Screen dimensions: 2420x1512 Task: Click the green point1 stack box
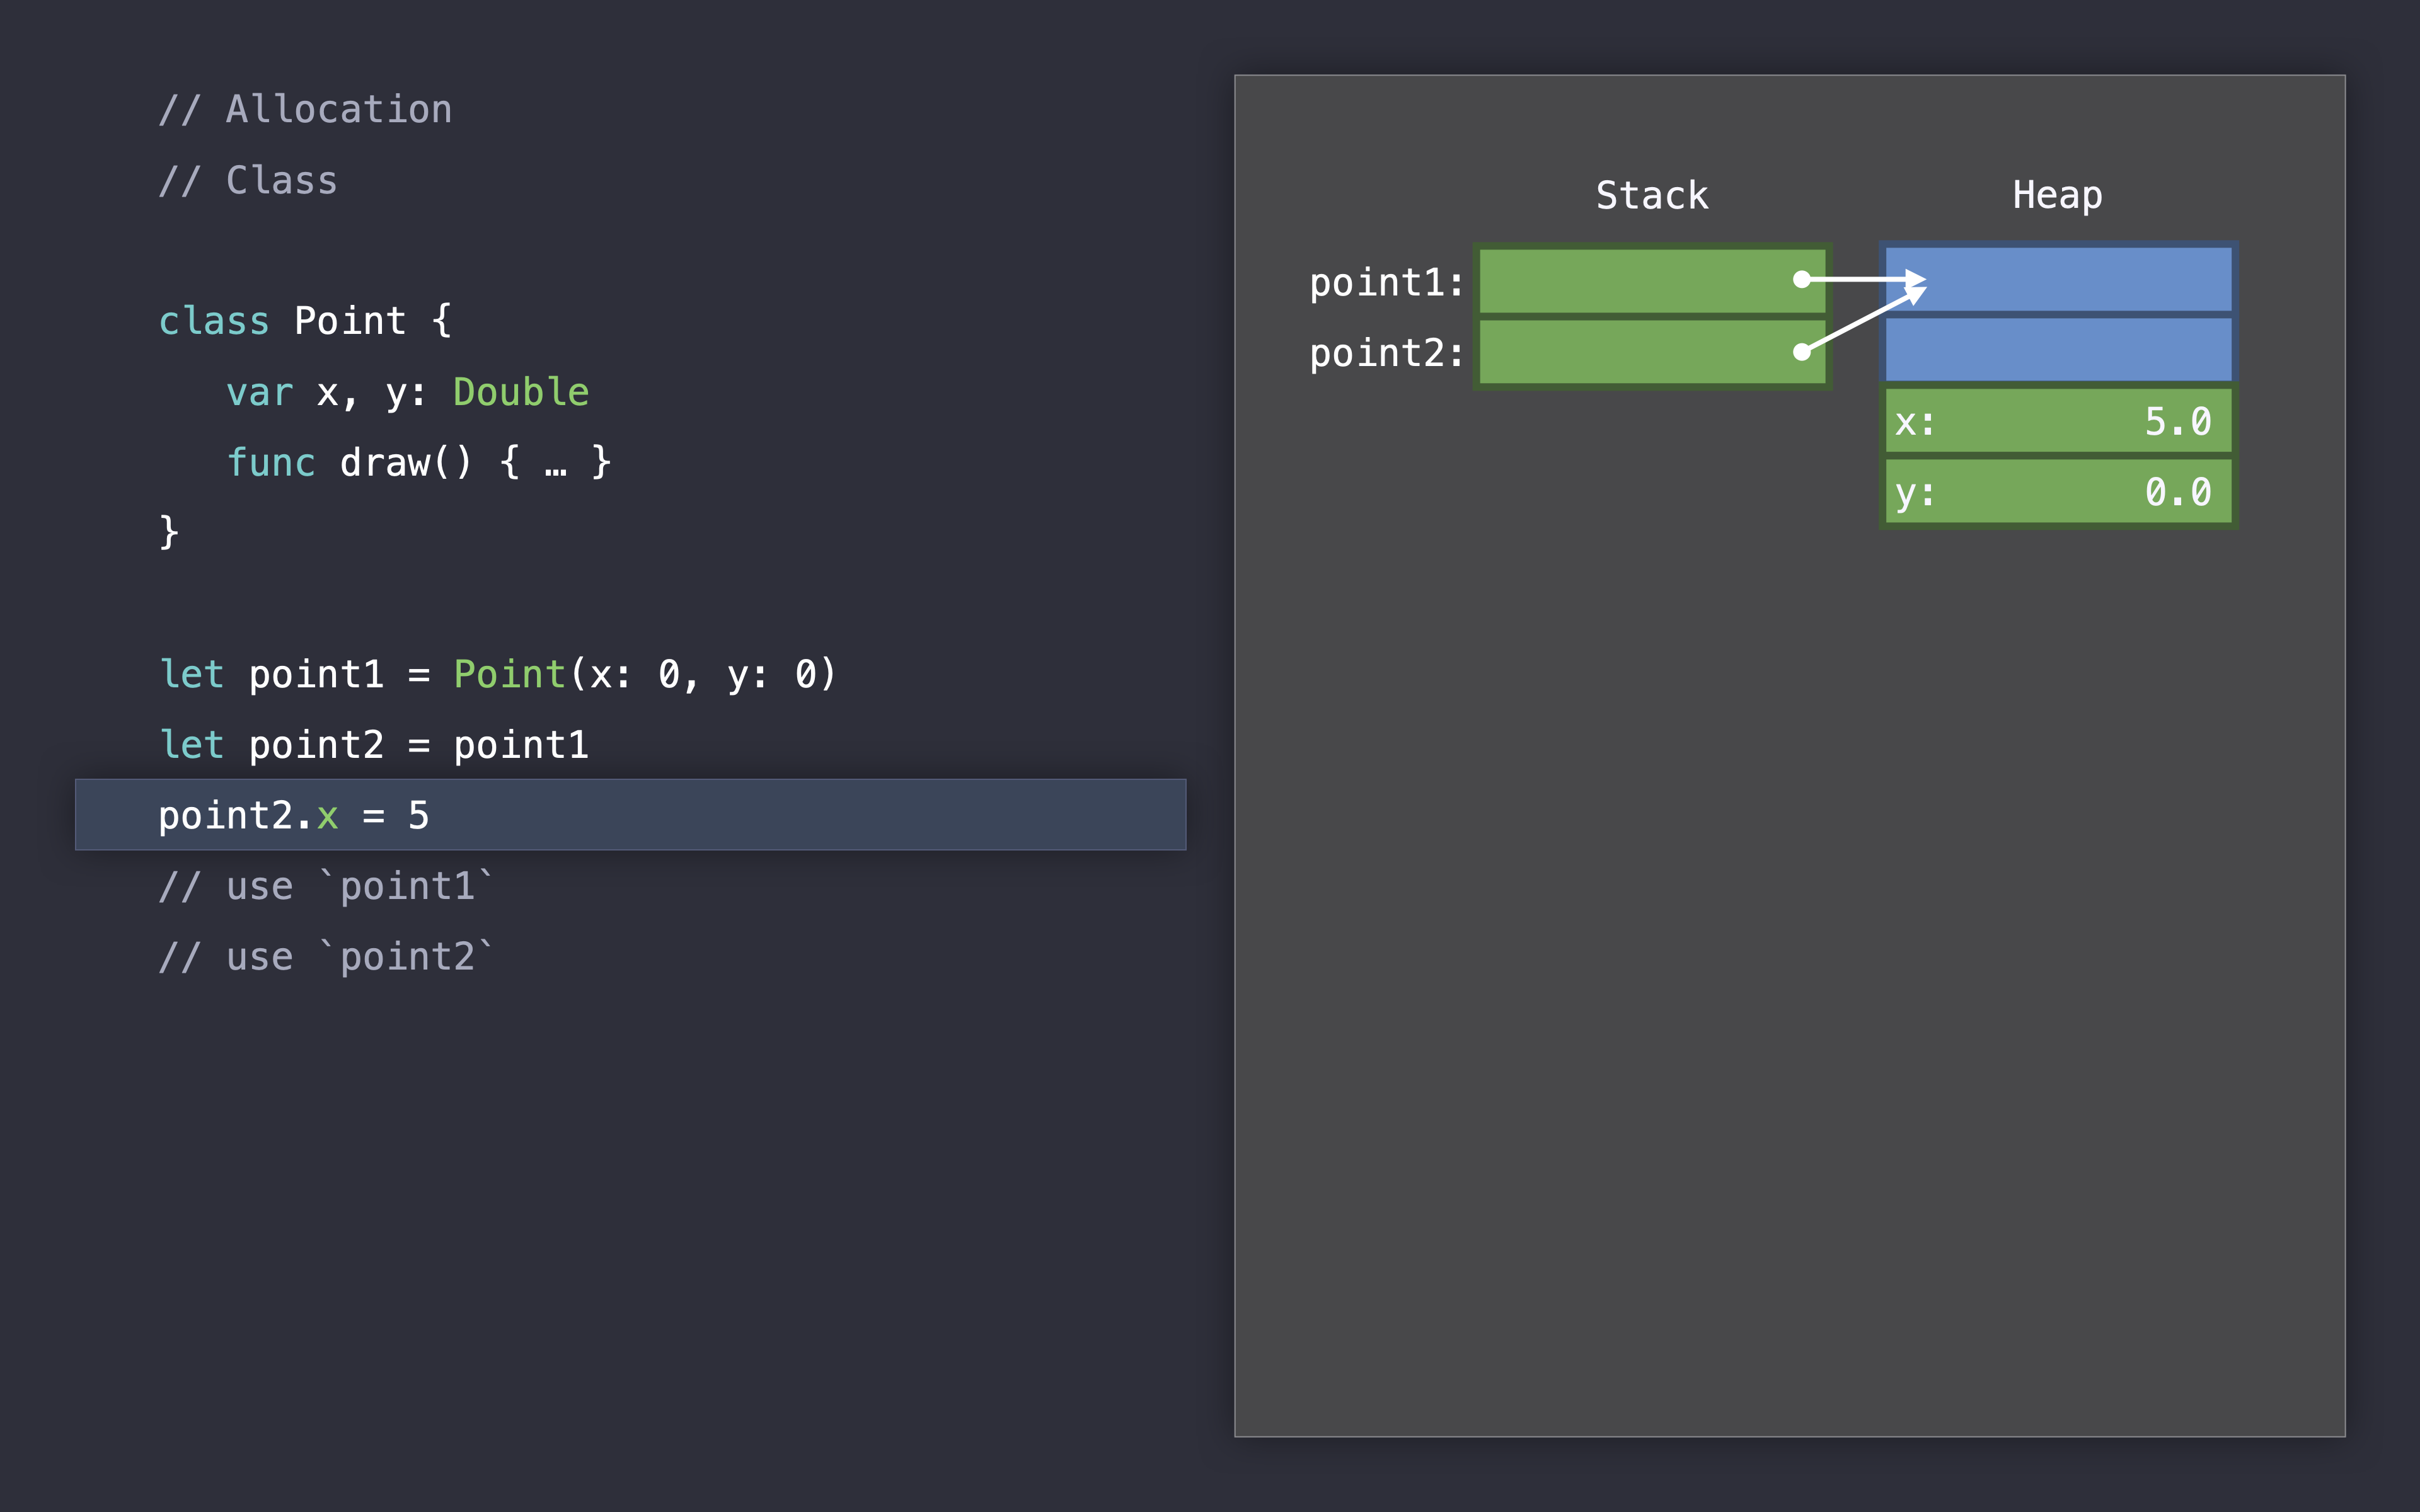click(x=1640, y=281)
